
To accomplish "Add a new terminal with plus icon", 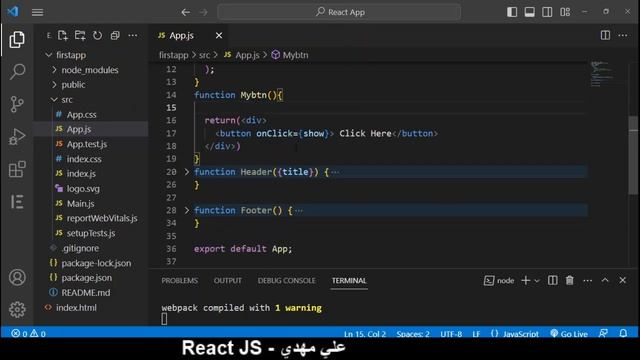I will pos(526,280).
